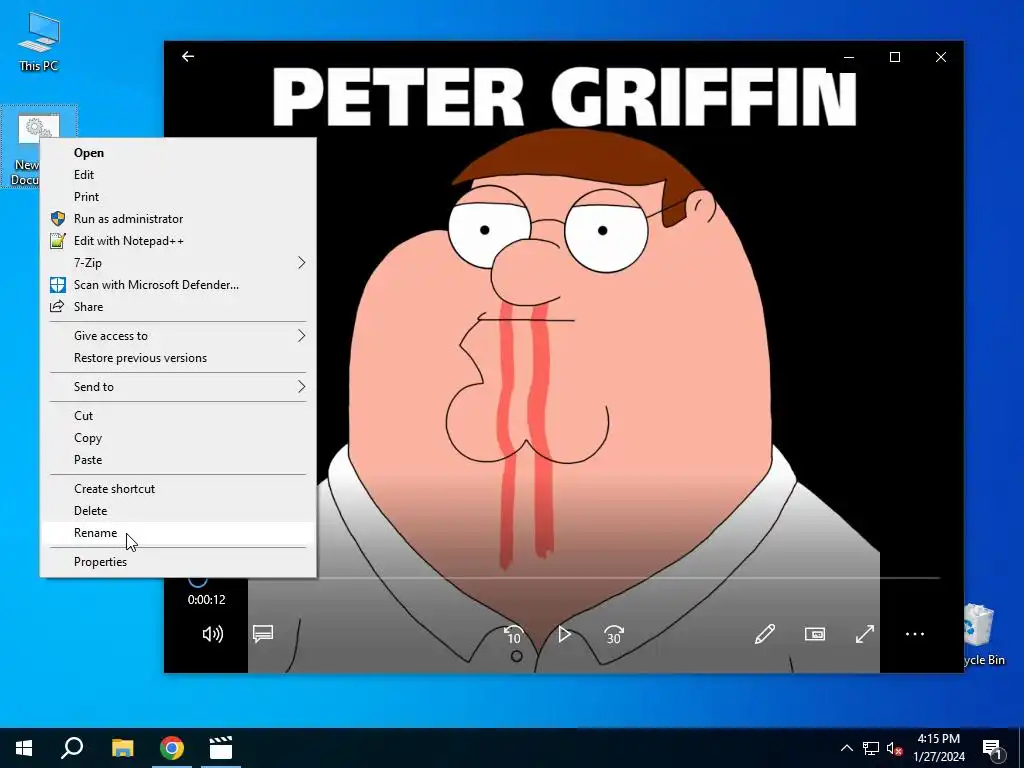Expand the 7-Zip submenu
The height and width of the screenshot is (768, 1024).
178,263
